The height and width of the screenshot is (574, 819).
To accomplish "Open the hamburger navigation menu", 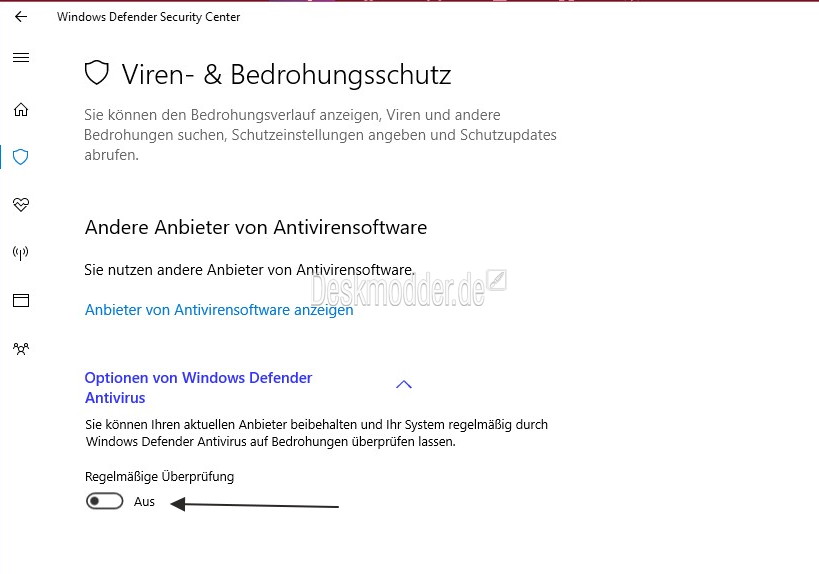I will click(21, 57).
